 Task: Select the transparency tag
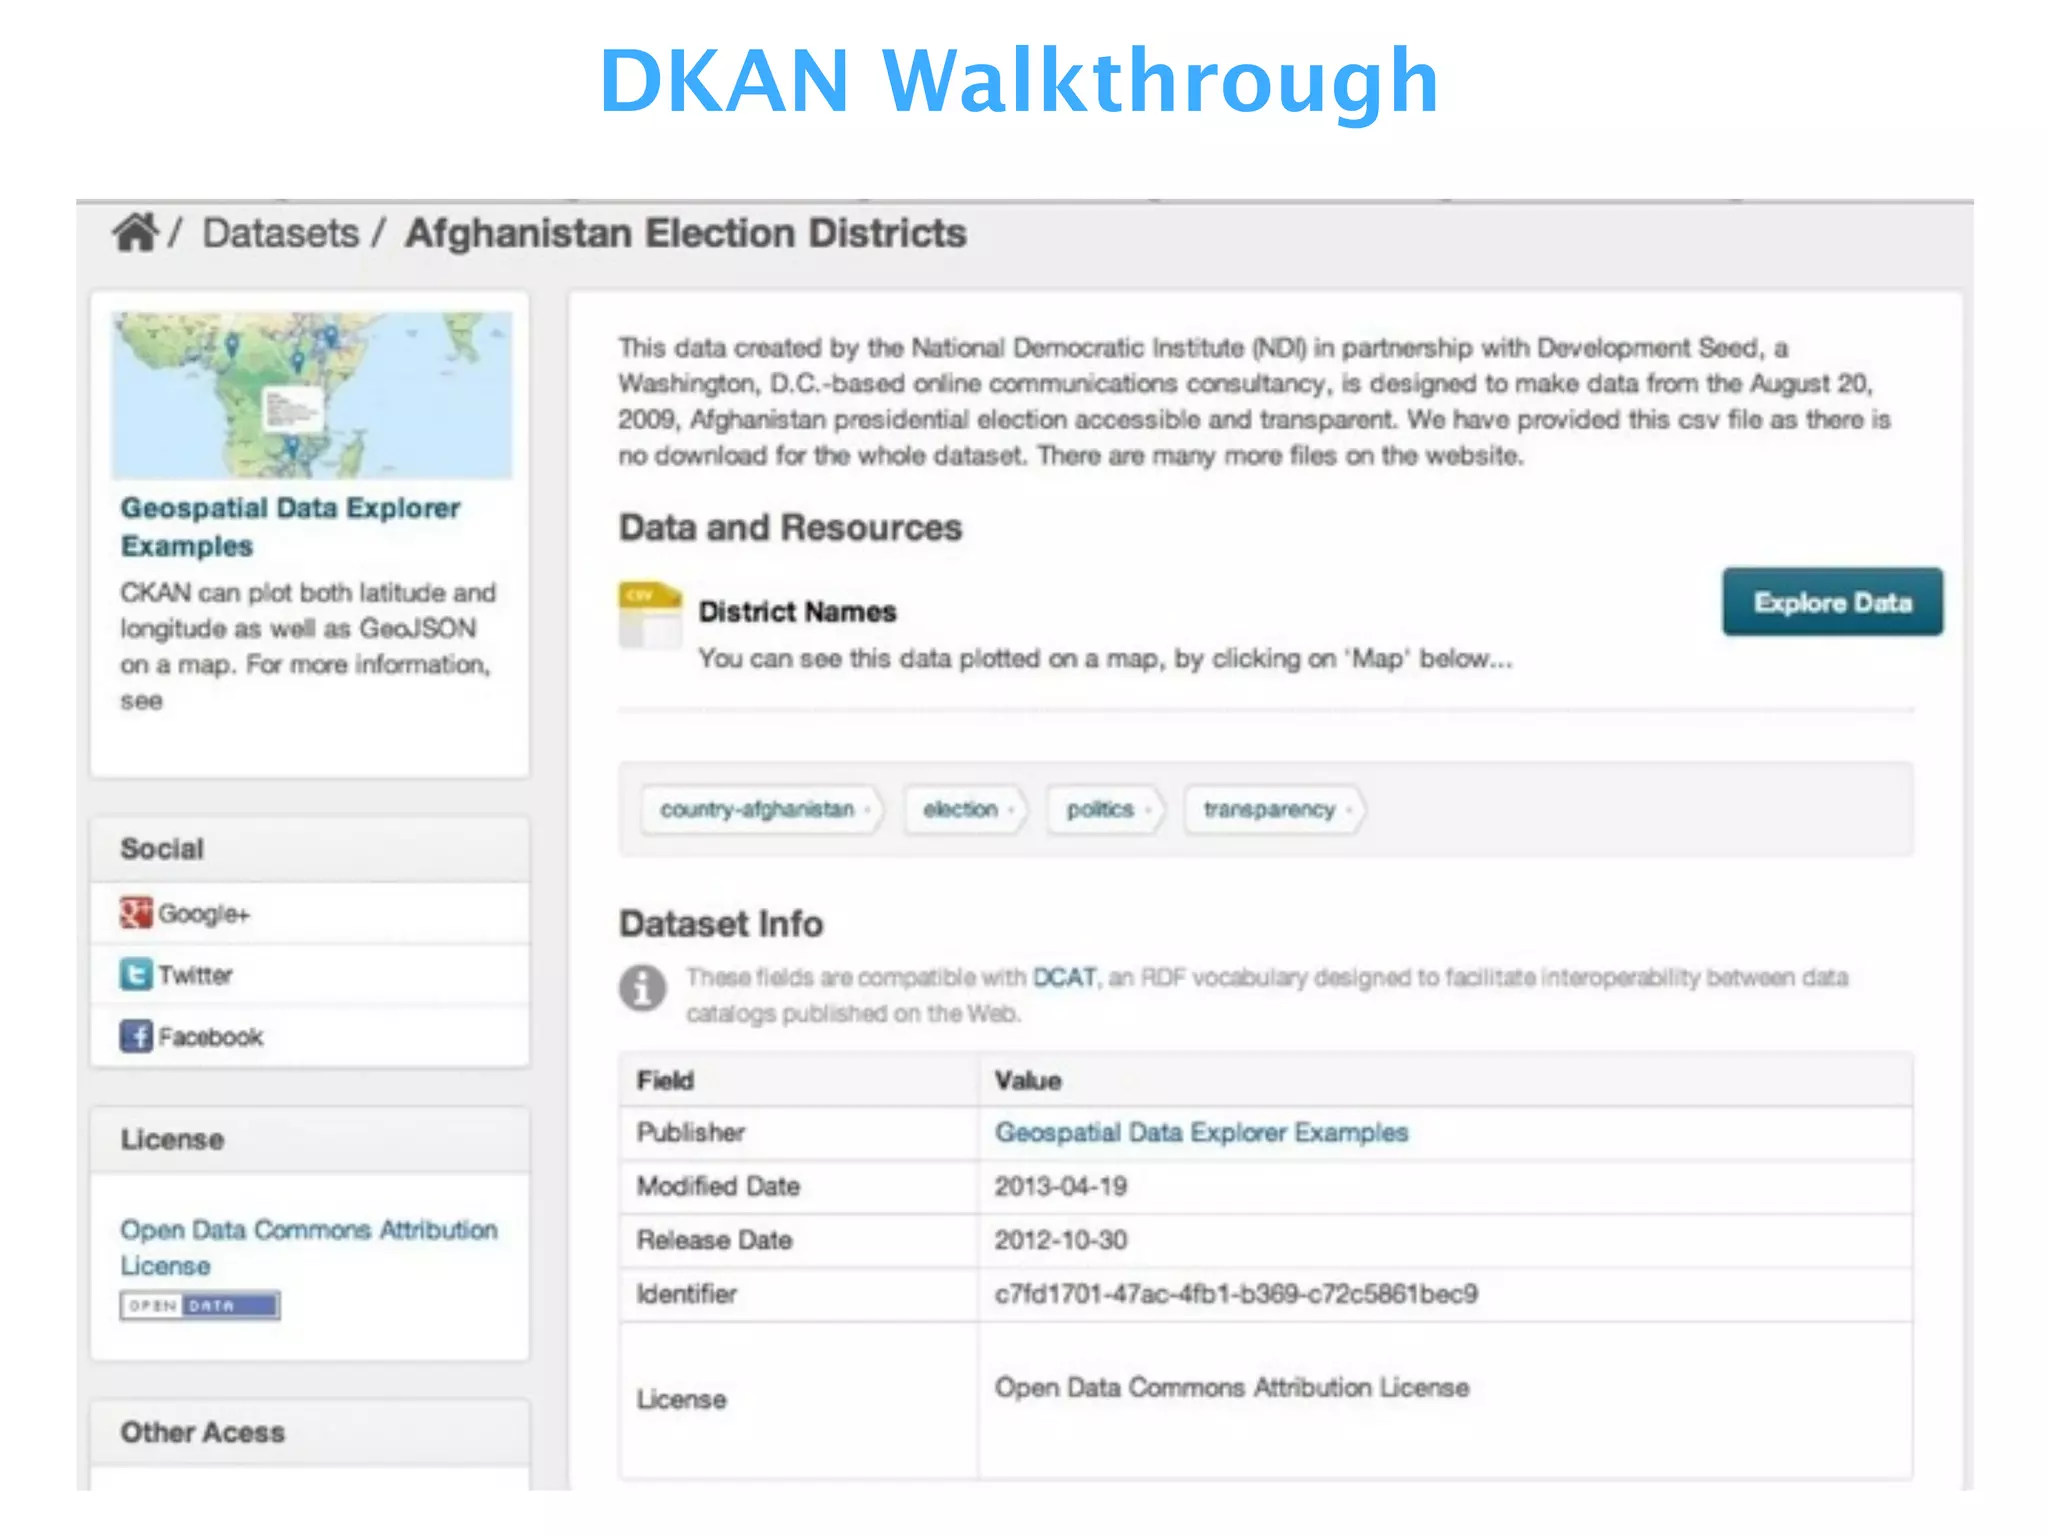point(1273,809)
